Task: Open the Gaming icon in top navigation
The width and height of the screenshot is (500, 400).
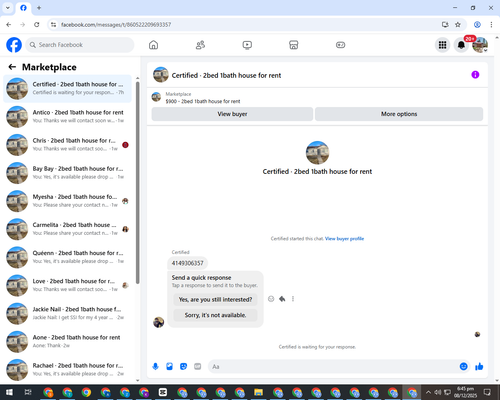Action: coord(340,45)
